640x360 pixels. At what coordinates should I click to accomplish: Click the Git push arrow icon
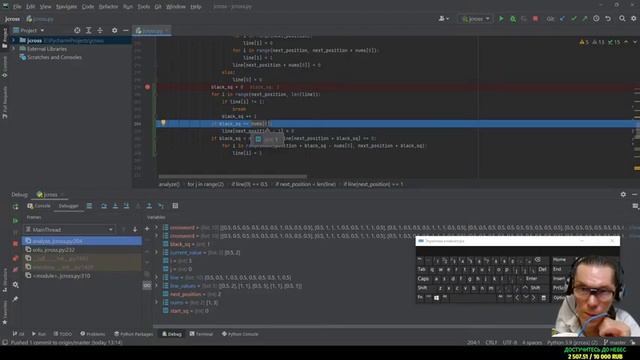point(585,19)
